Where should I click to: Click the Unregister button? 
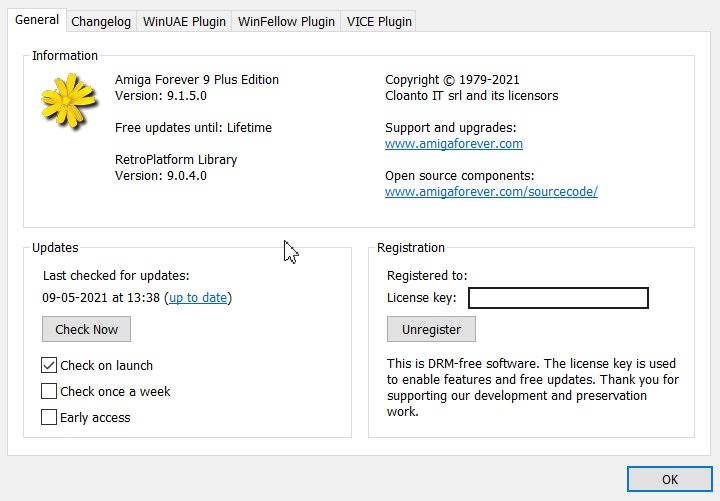click(431, 329)
